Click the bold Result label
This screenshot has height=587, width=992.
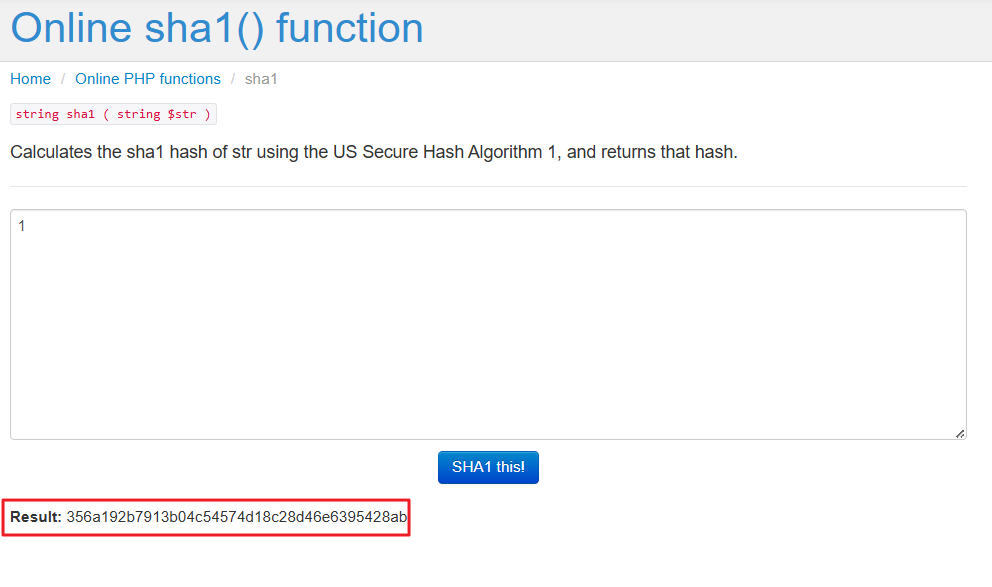coord(36,517)
